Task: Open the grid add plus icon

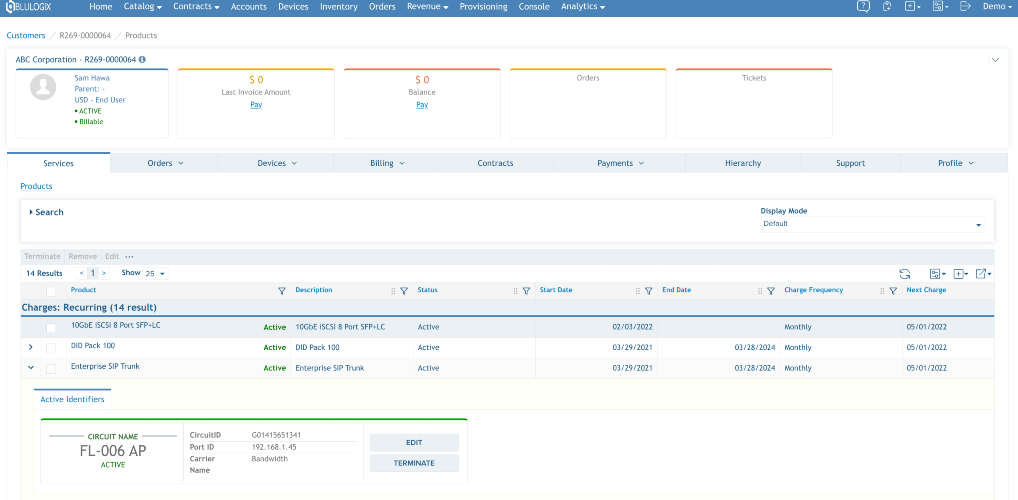Action: [x=961, y=274]
